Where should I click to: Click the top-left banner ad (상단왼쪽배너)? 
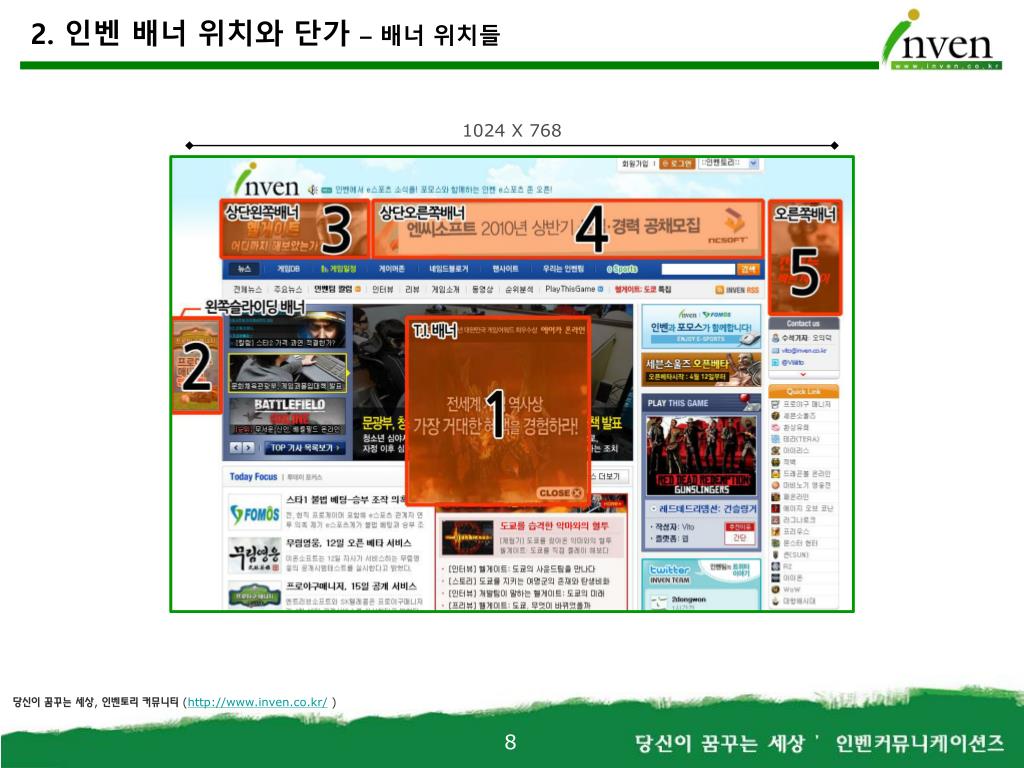click(295, 229)
